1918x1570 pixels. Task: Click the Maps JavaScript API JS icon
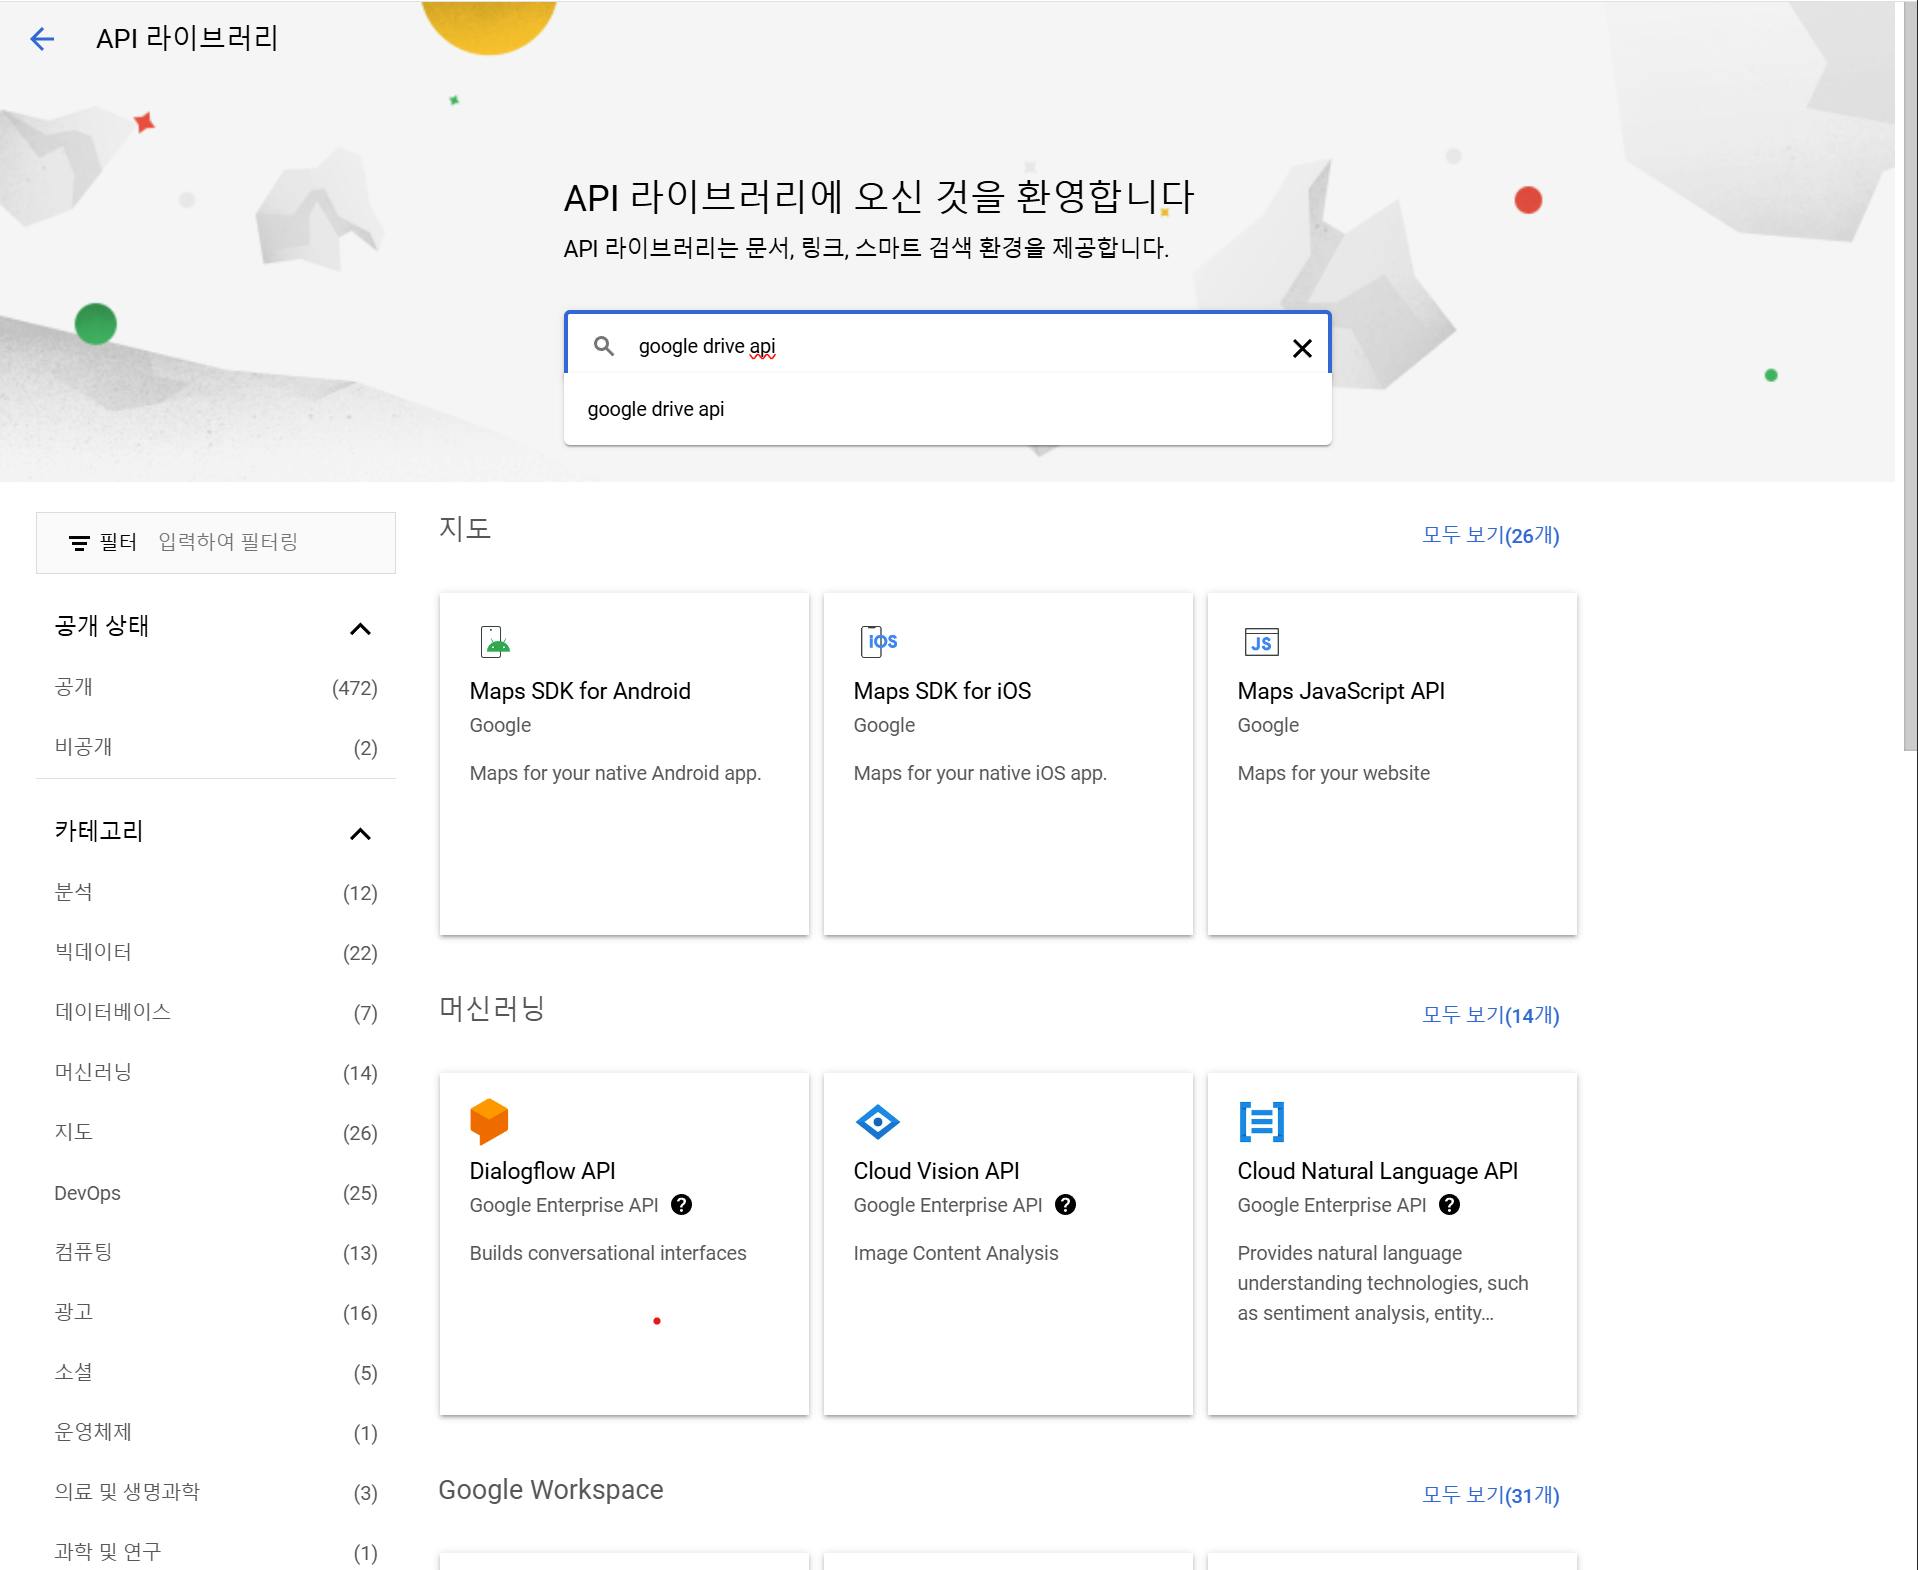coord(1262,642)
